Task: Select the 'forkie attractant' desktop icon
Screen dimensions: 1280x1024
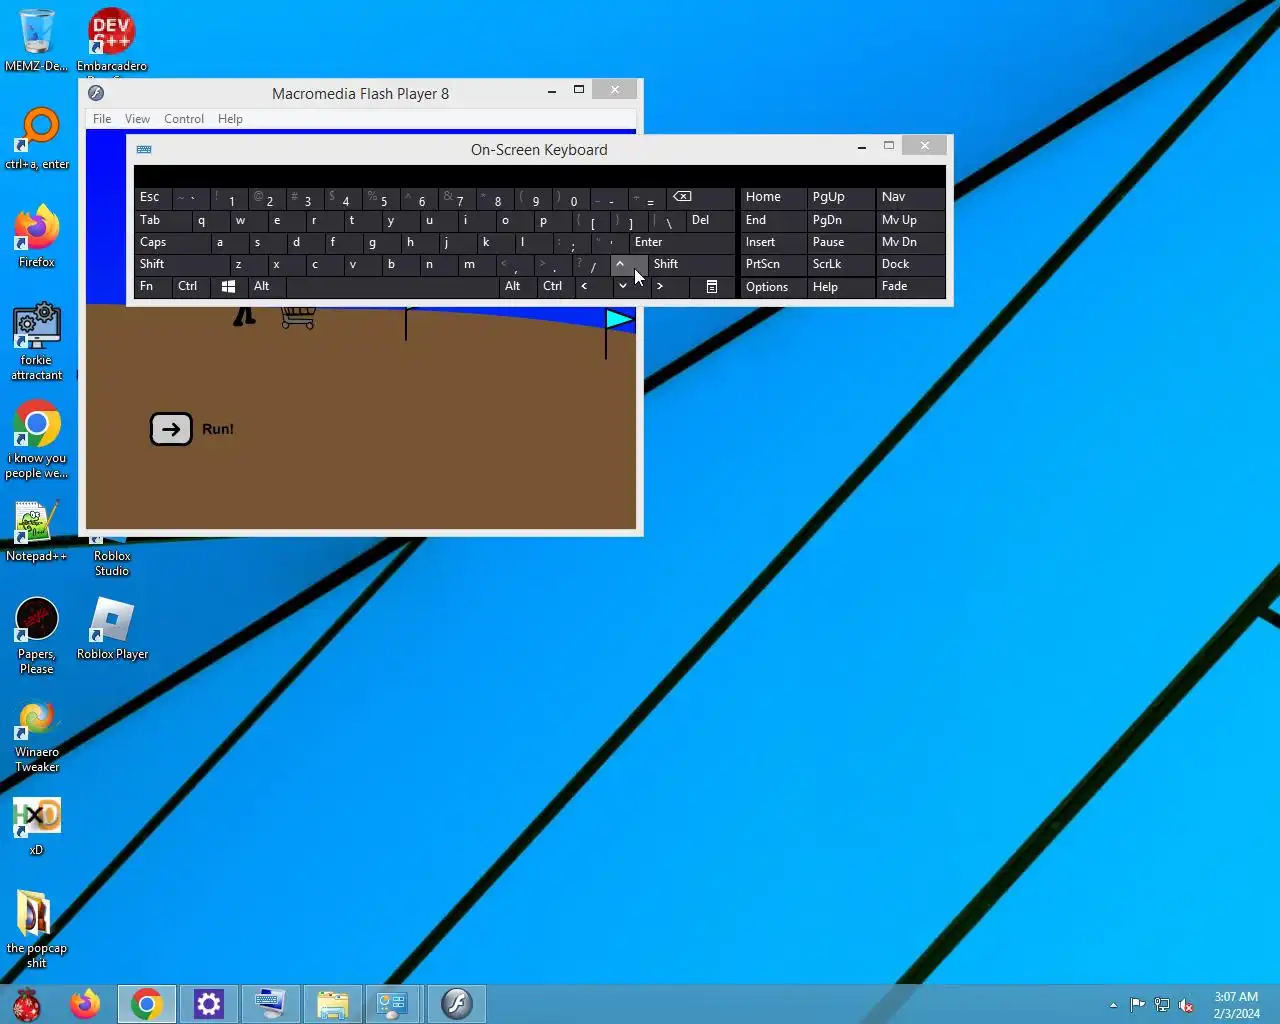Action: (x=37, y=341)
